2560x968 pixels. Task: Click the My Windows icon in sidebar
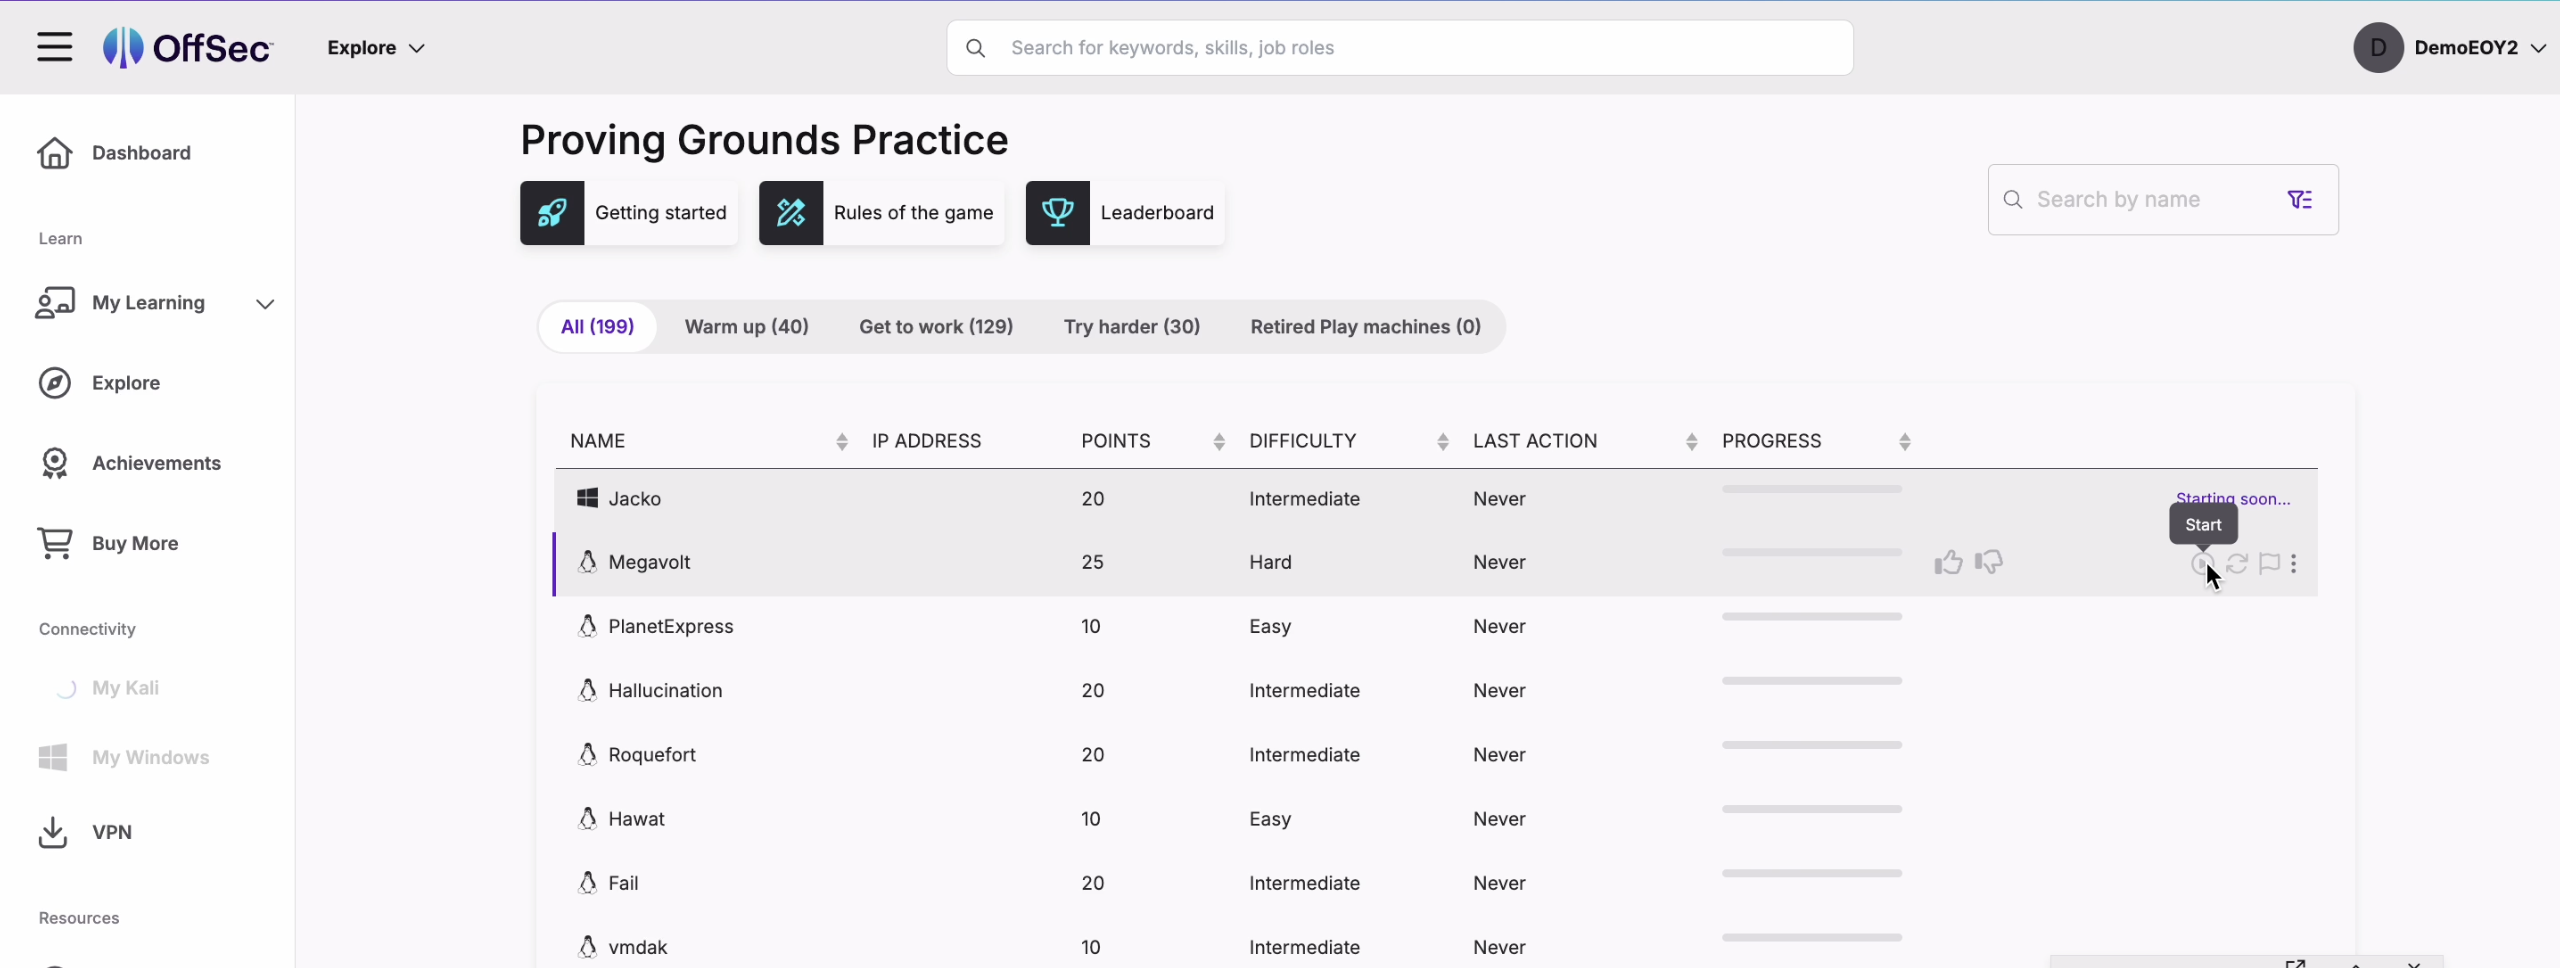point(53,757)
